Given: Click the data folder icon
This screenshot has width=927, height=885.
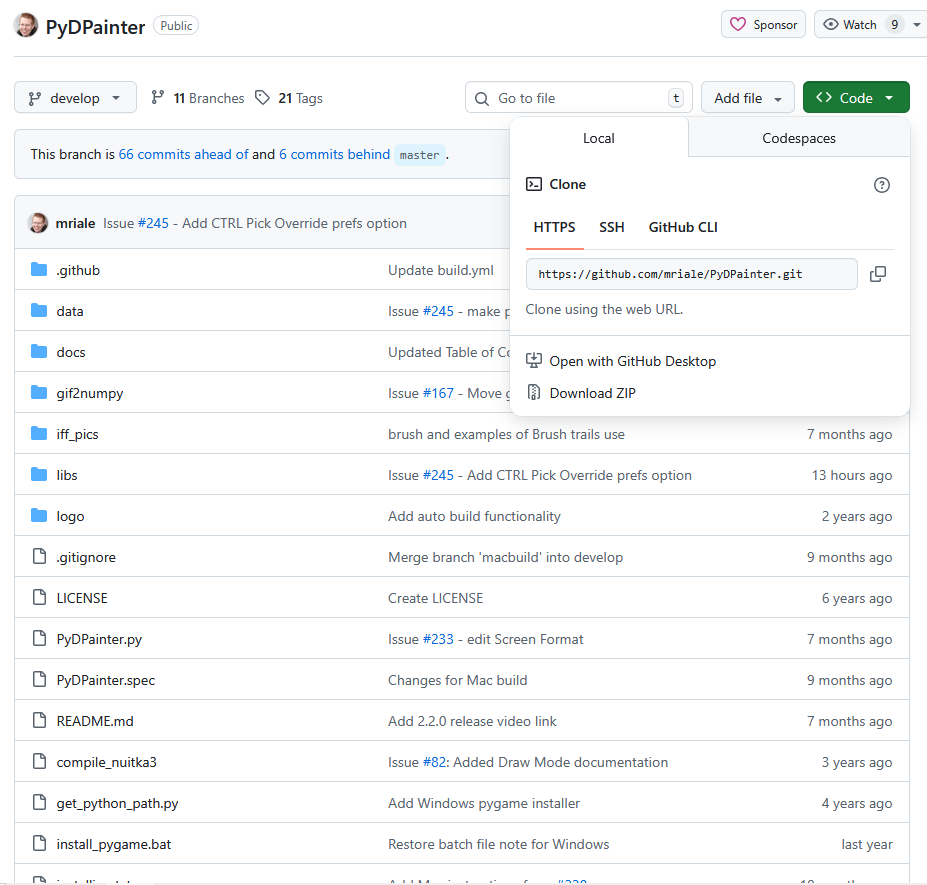Looking at the screenshot, I should pyautogui.click(x=39, y=310).
